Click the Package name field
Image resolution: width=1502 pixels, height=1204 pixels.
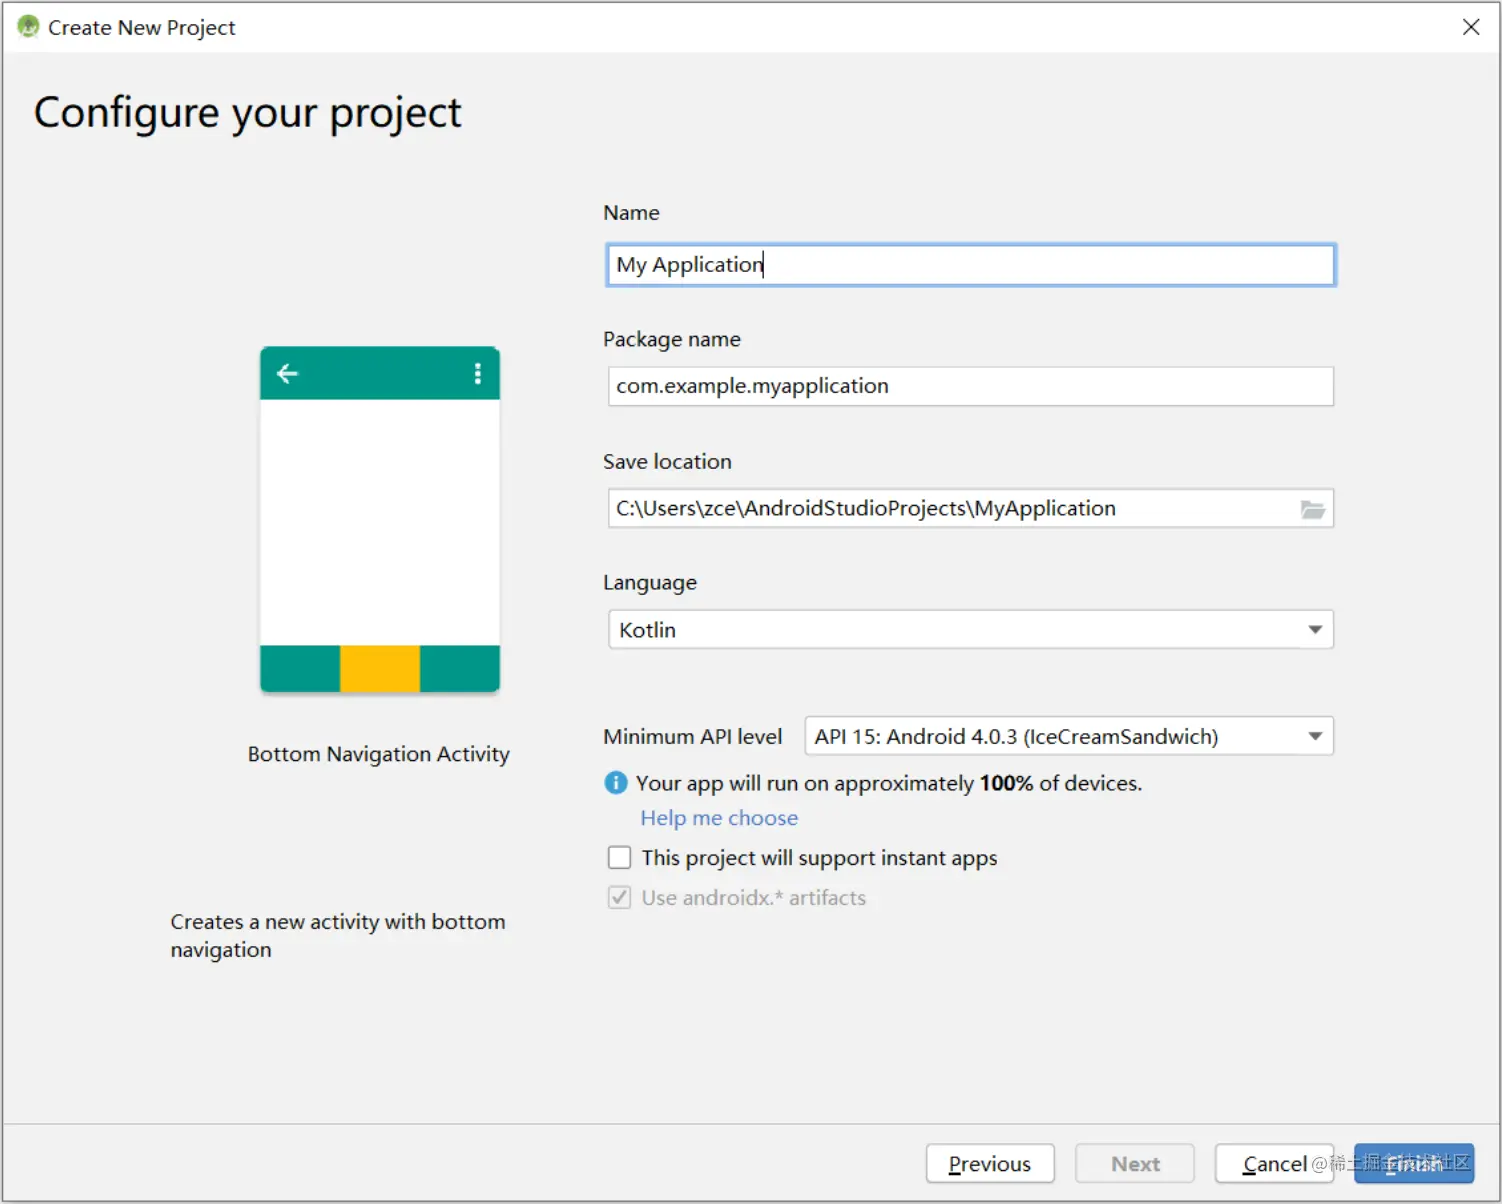(x=970, y=386)
